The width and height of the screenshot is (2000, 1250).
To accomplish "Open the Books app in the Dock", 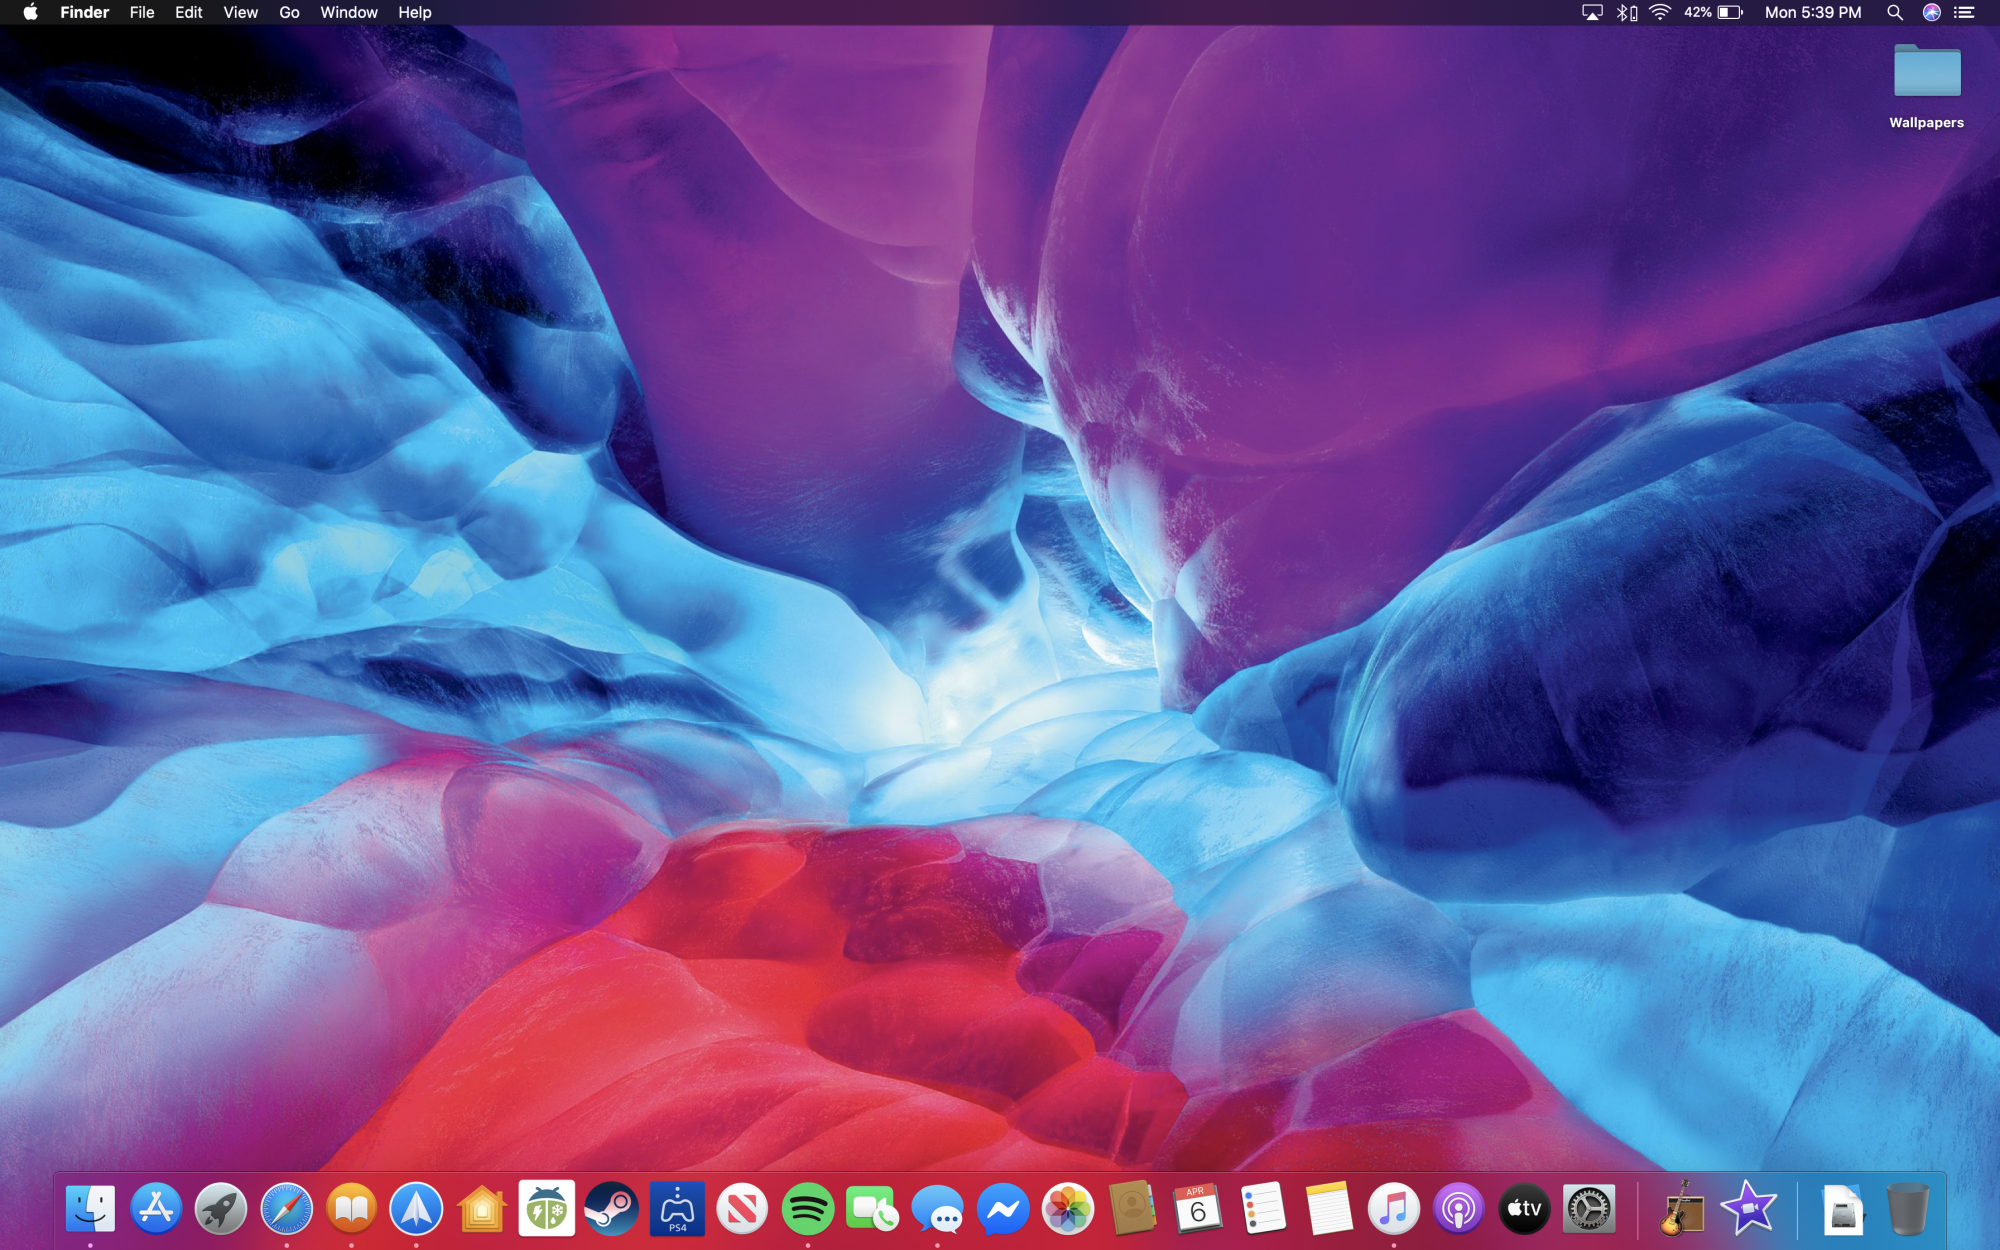I will click(351, 1208).
